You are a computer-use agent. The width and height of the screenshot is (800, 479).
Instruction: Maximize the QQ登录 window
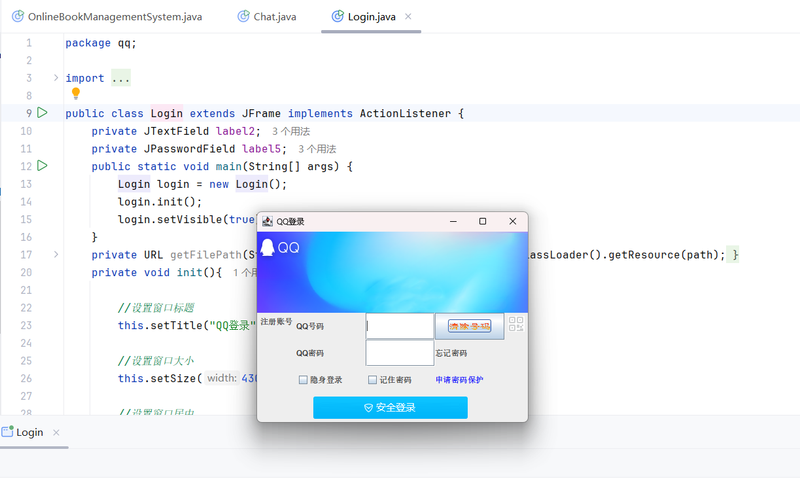point(483,221)
